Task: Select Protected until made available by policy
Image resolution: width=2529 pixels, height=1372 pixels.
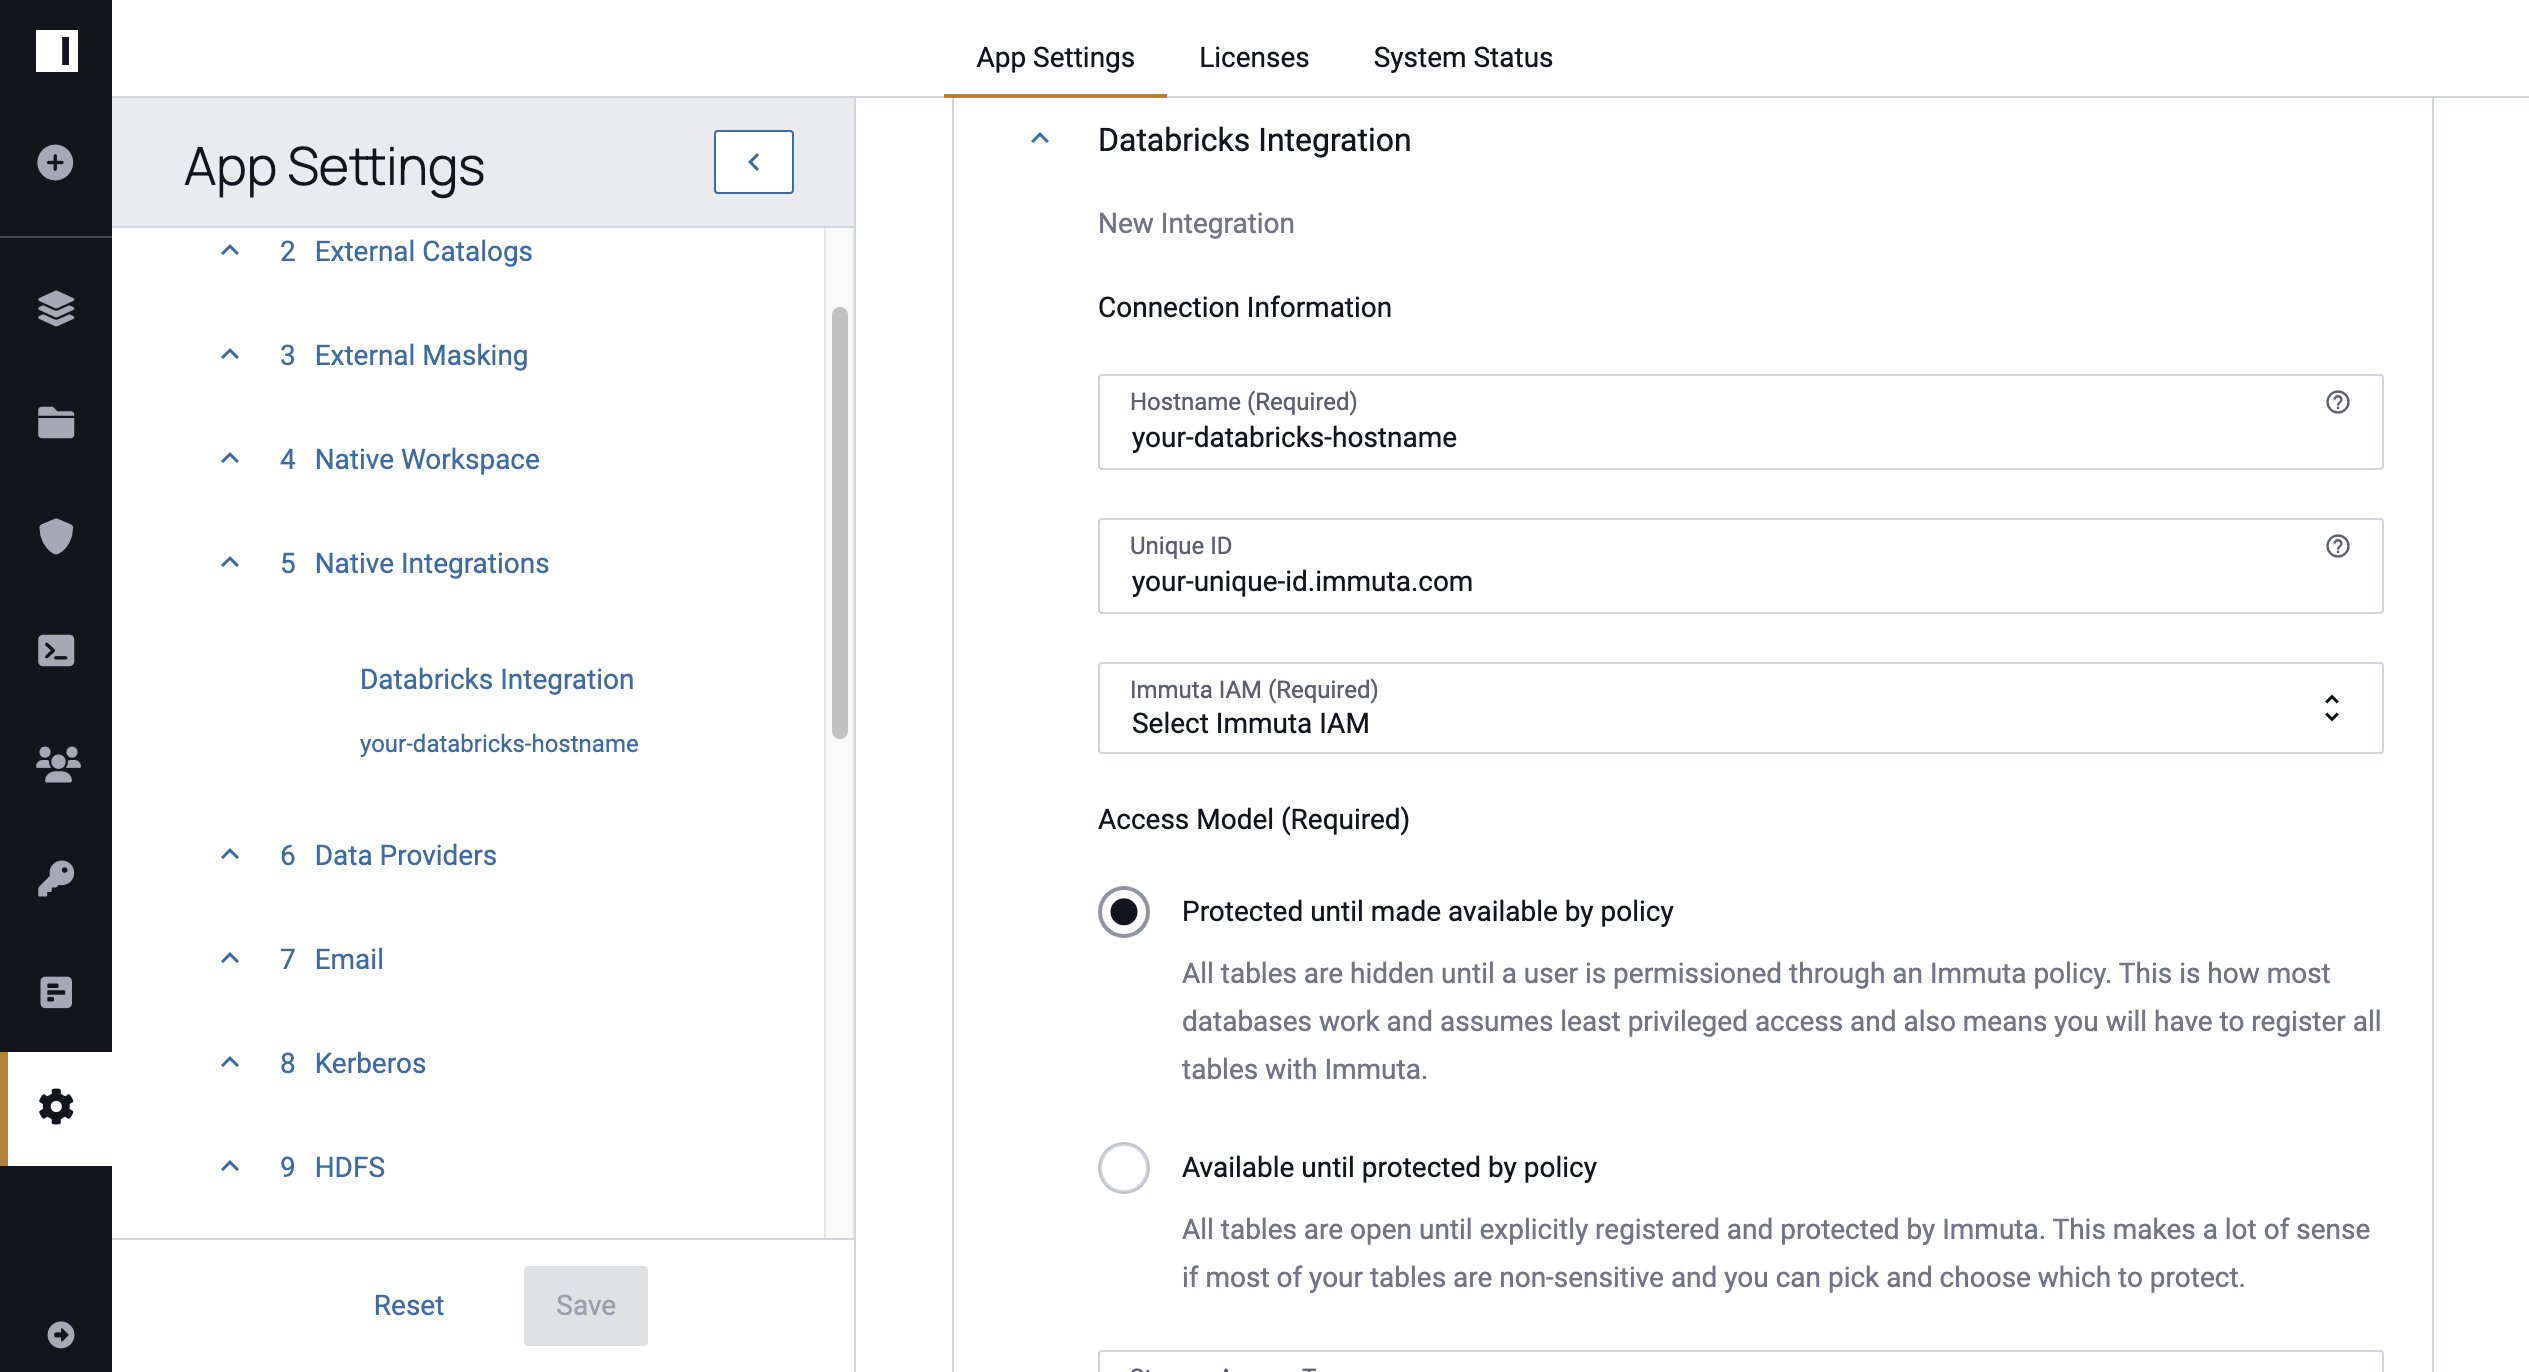Action: point(1123,911)
